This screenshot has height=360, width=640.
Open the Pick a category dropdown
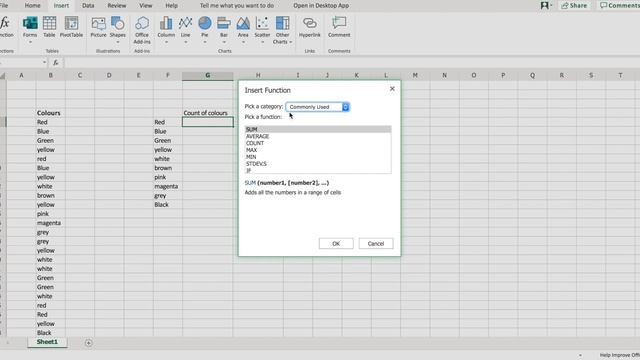point(318,107)
